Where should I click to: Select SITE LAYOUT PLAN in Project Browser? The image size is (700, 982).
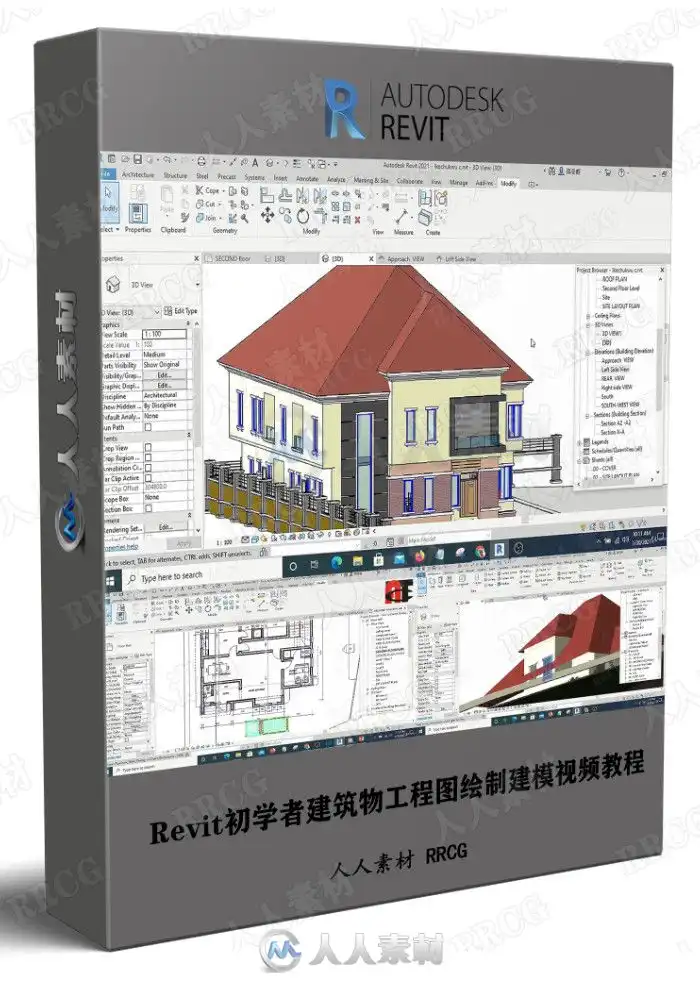coord(620,306)
